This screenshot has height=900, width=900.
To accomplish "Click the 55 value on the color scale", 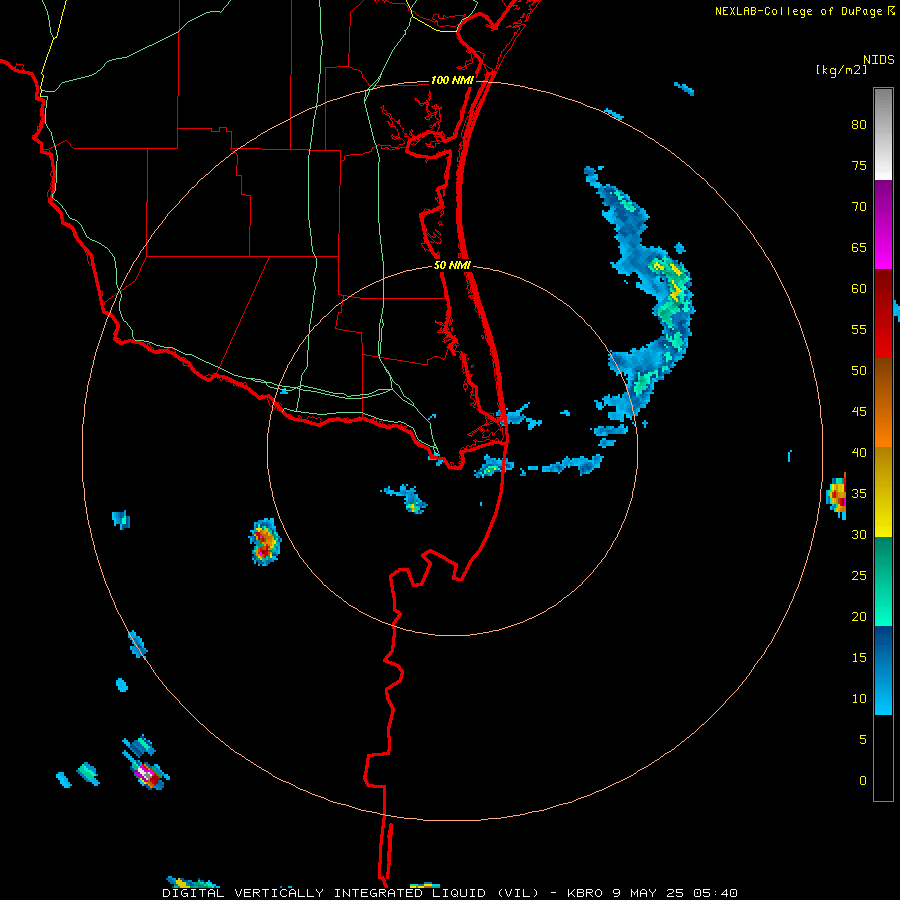I will coord(859,329).
